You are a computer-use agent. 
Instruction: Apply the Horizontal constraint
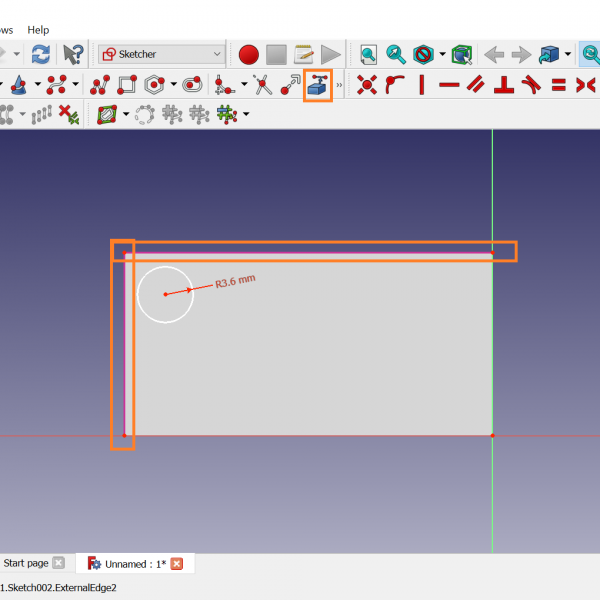[449, 85]
